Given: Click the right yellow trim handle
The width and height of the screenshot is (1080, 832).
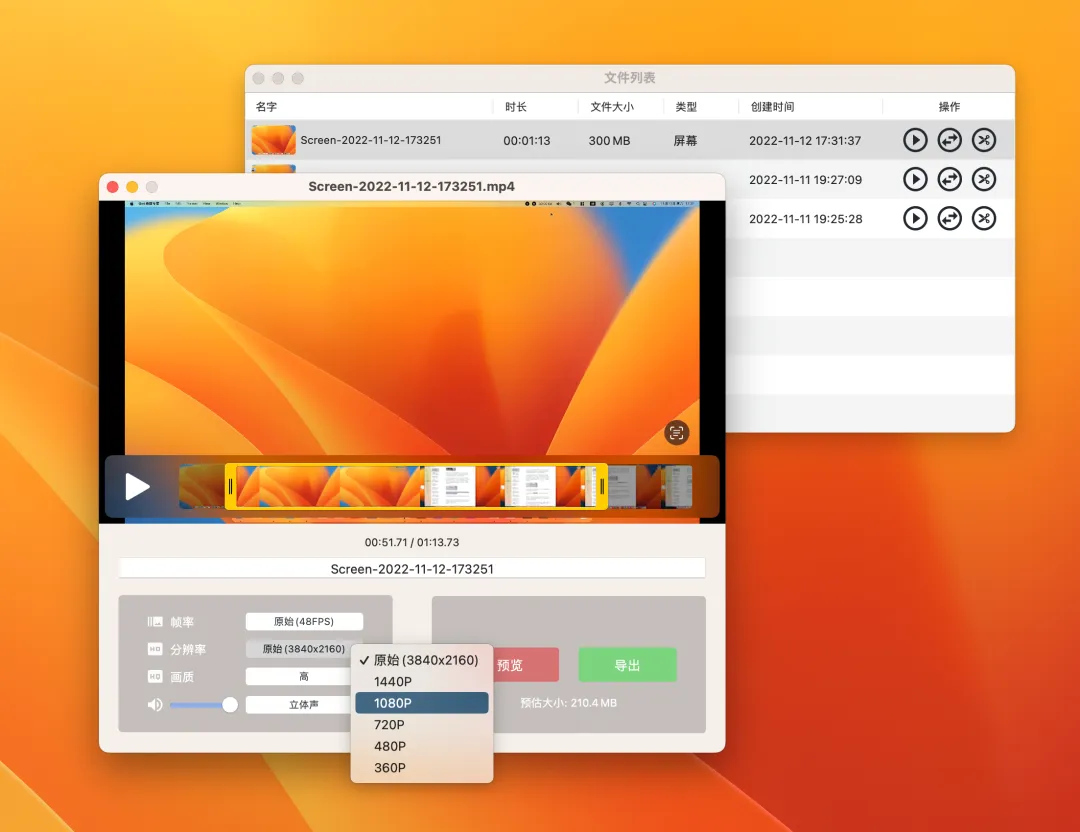Looking at the screenshot, I should pos(602,487).
